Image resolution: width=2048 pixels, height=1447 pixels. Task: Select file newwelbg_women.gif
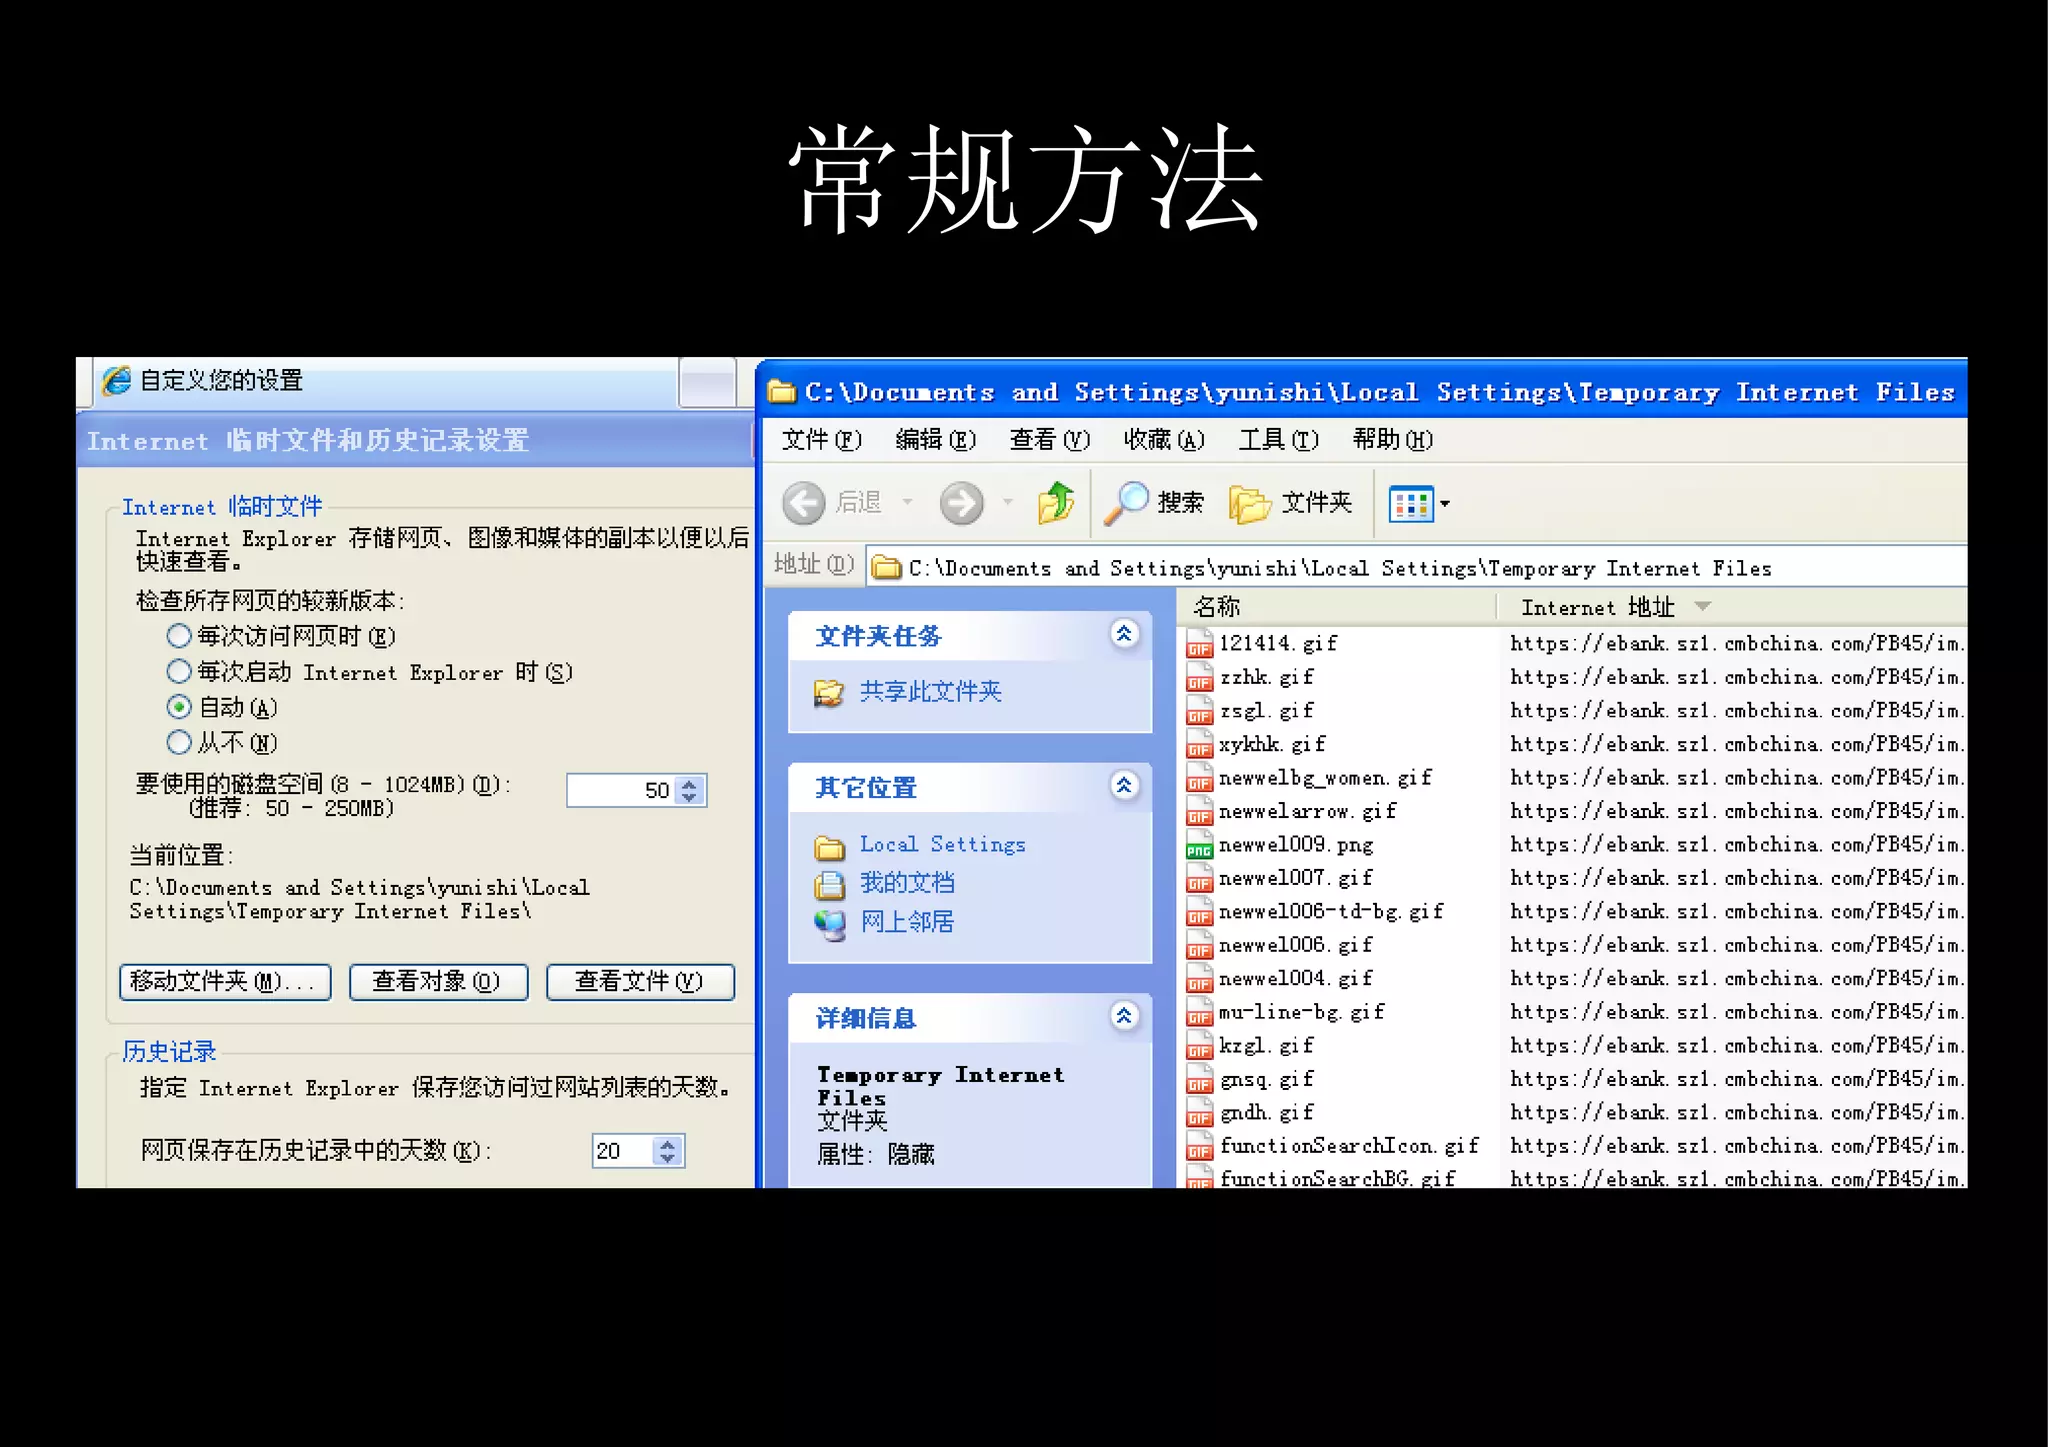(1325, 778)
